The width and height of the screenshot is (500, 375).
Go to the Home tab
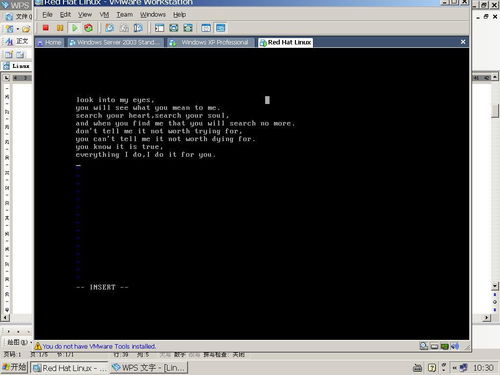(x=49, y=42)
